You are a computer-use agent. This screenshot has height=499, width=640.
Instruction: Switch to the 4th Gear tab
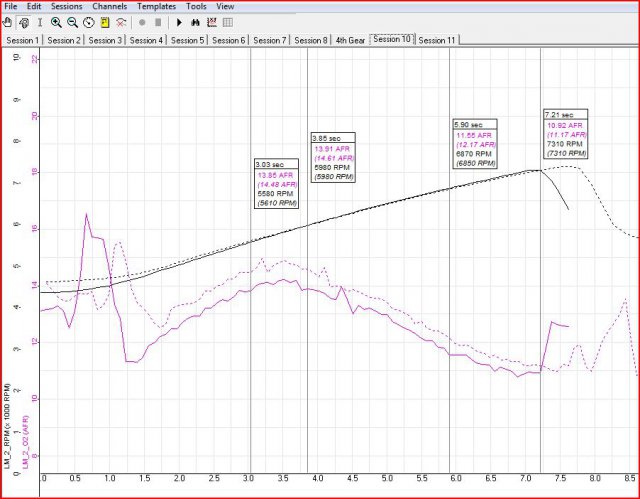coord(350,40)
